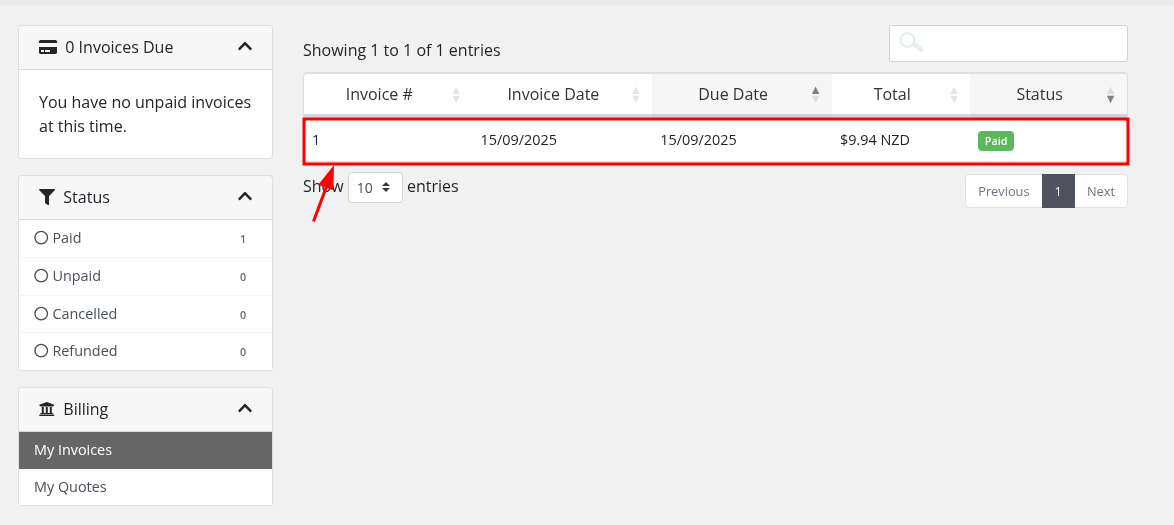Image resolution: width=1174 pixels, height=525 pixels.
Task: Click the credit card icon beside Invoices Due
Action: point(47,47)
